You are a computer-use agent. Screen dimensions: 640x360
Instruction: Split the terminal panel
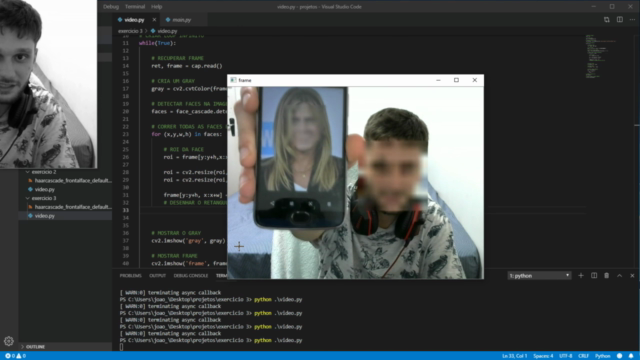594,276
